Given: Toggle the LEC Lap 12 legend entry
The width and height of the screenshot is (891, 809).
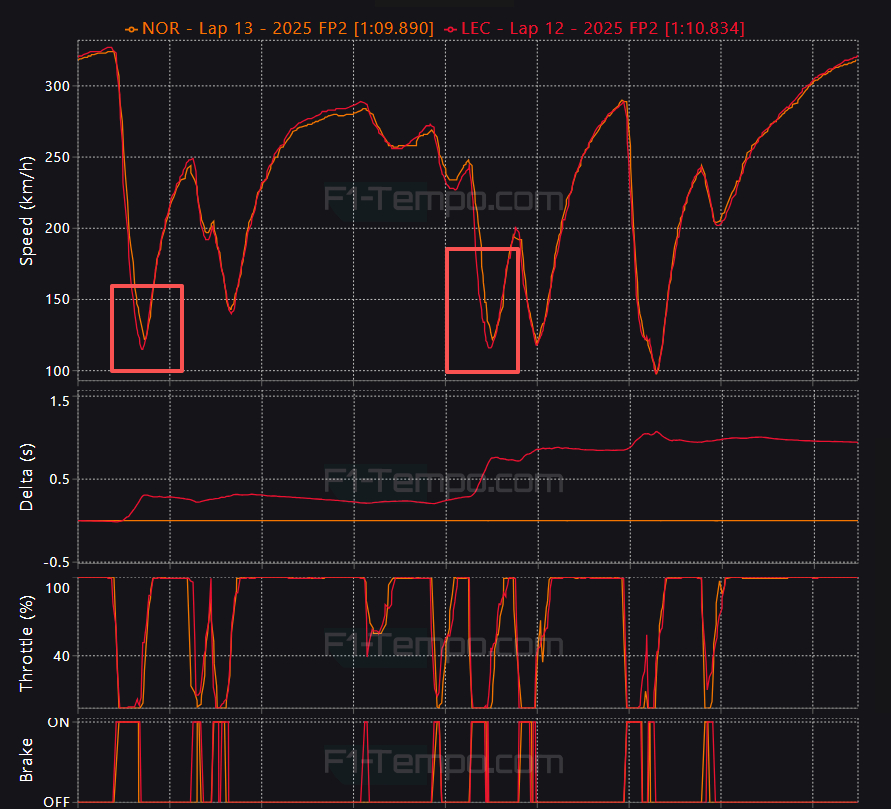Looking at the screenshot, I should click(594, 28).
